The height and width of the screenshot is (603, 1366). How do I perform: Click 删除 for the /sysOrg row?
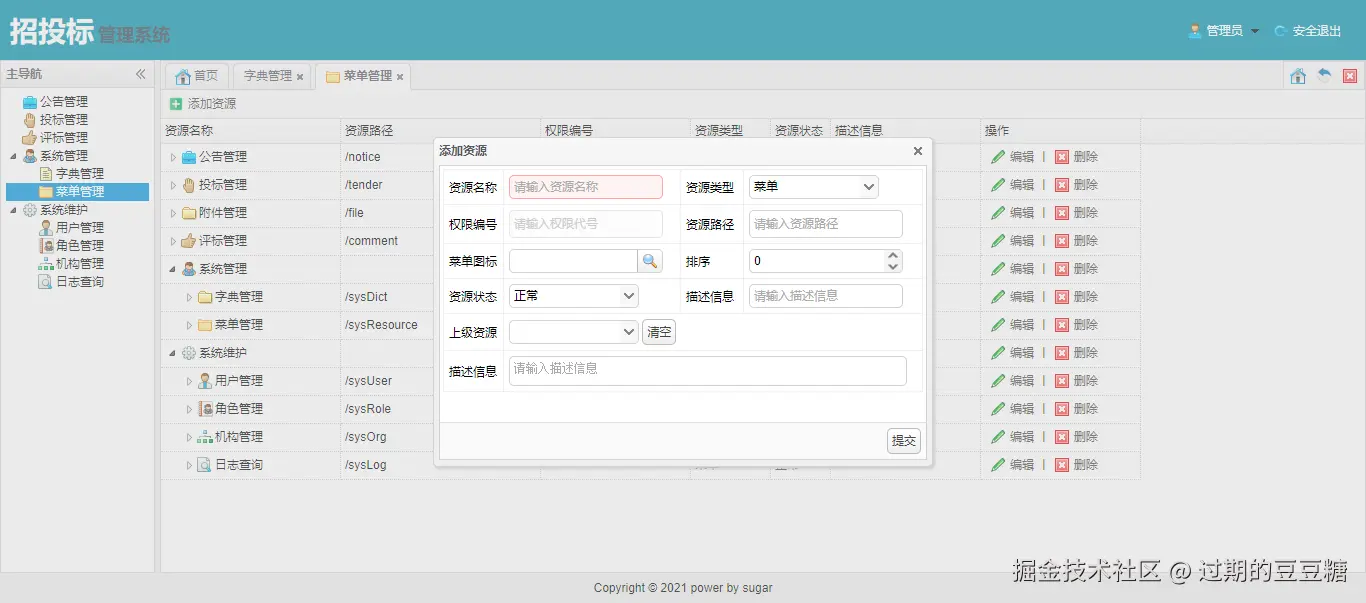pos(1077,437)
